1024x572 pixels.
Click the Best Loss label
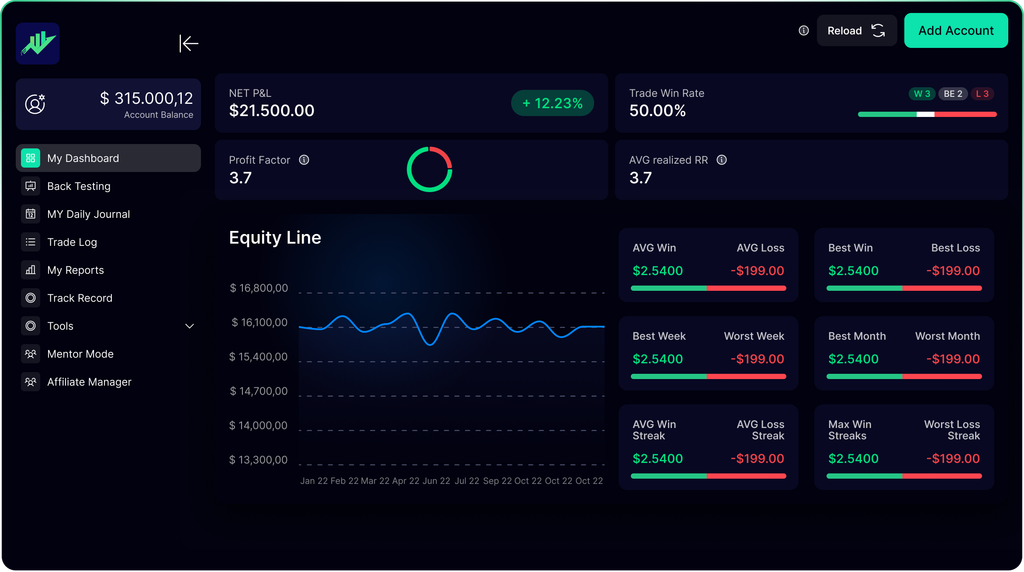point(955,248)
